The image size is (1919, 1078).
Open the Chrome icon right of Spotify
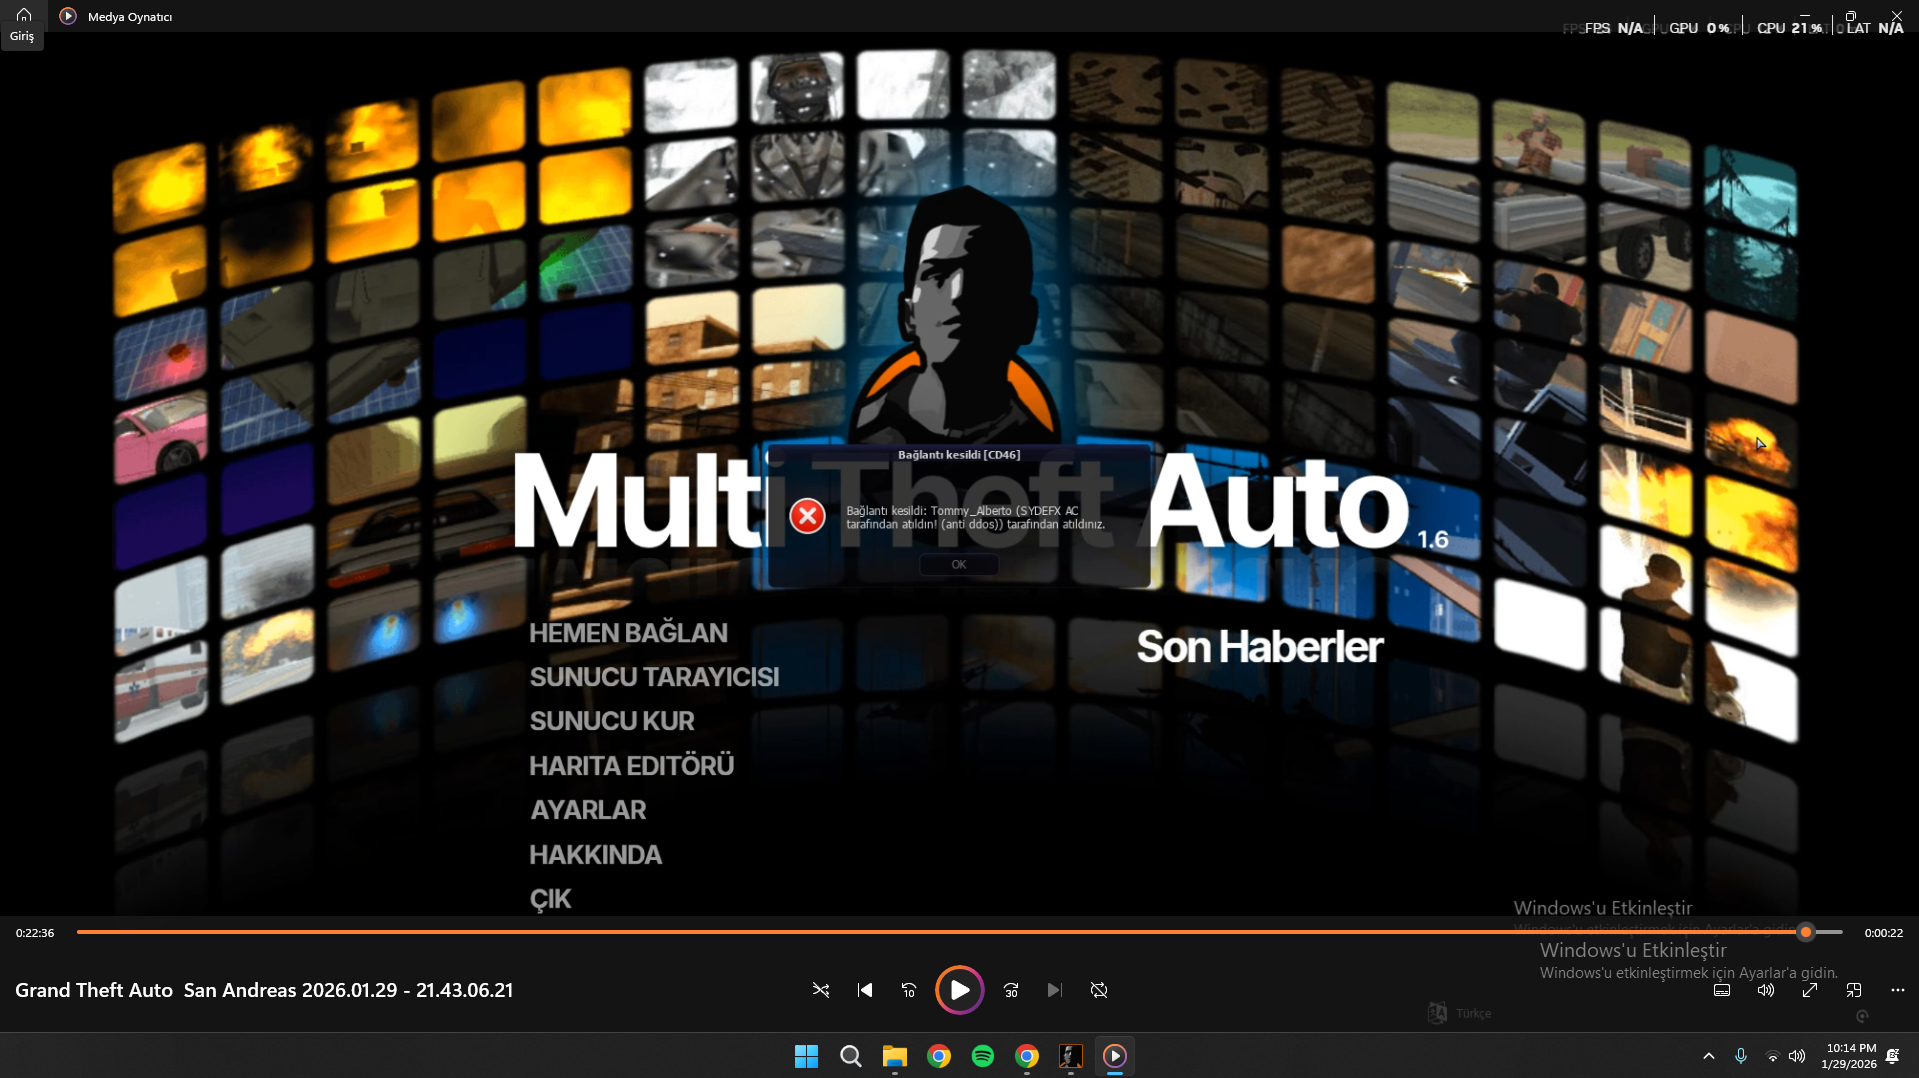[1026, 1056]
